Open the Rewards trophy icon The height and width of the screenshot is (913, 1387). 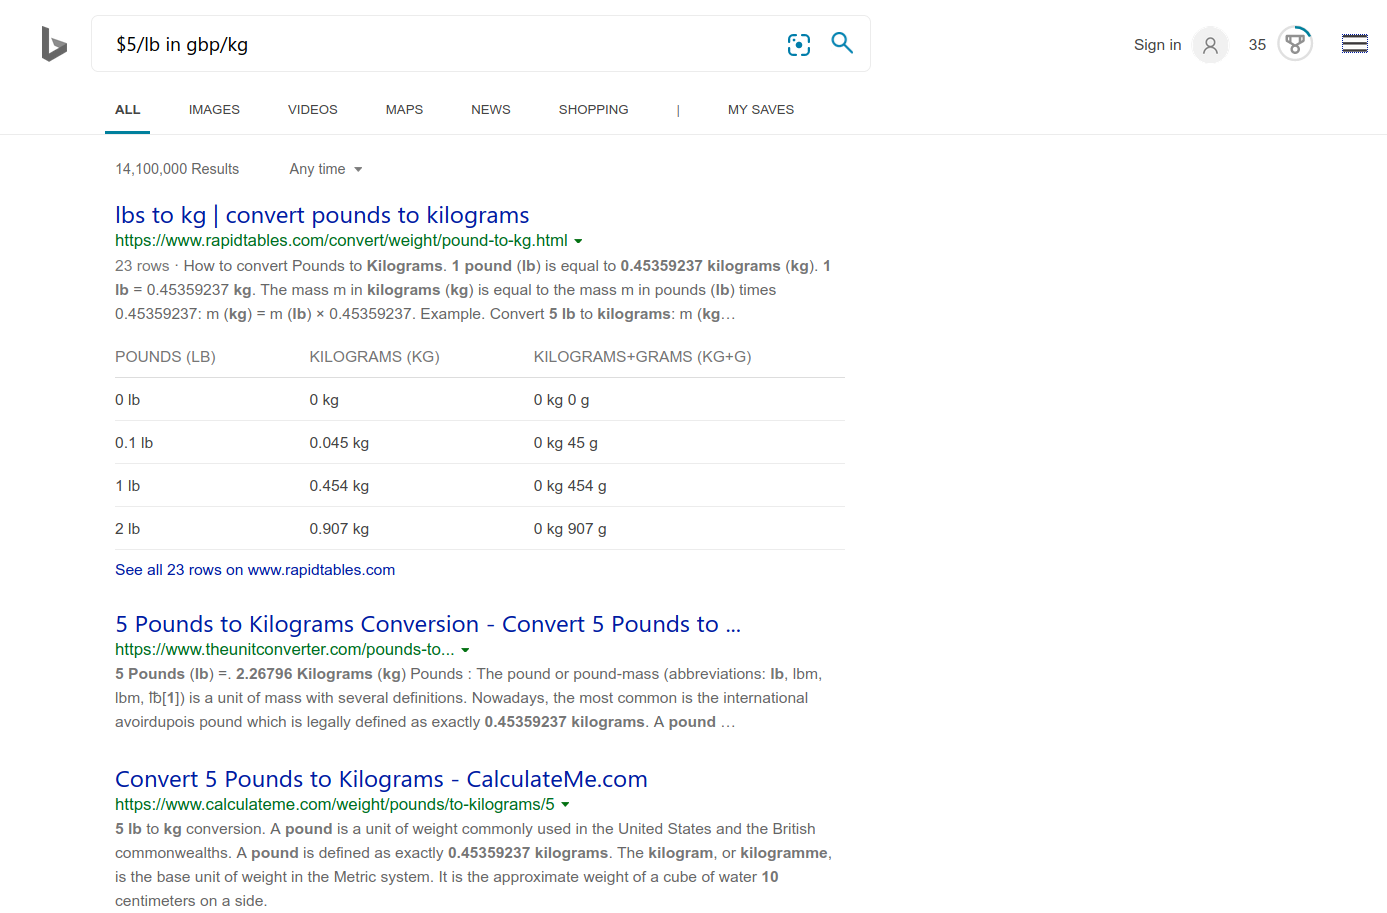(1295, 44)
